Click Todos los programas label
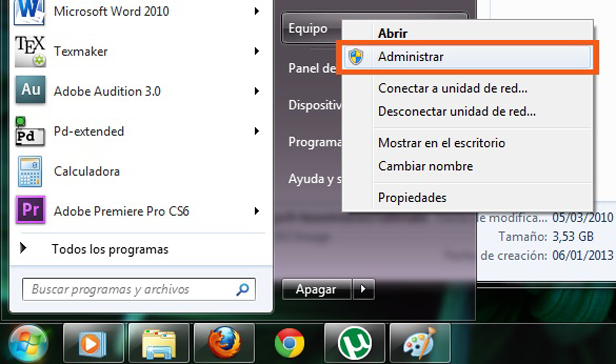Viewport: 616px width, 364px height. pos(110,249)
